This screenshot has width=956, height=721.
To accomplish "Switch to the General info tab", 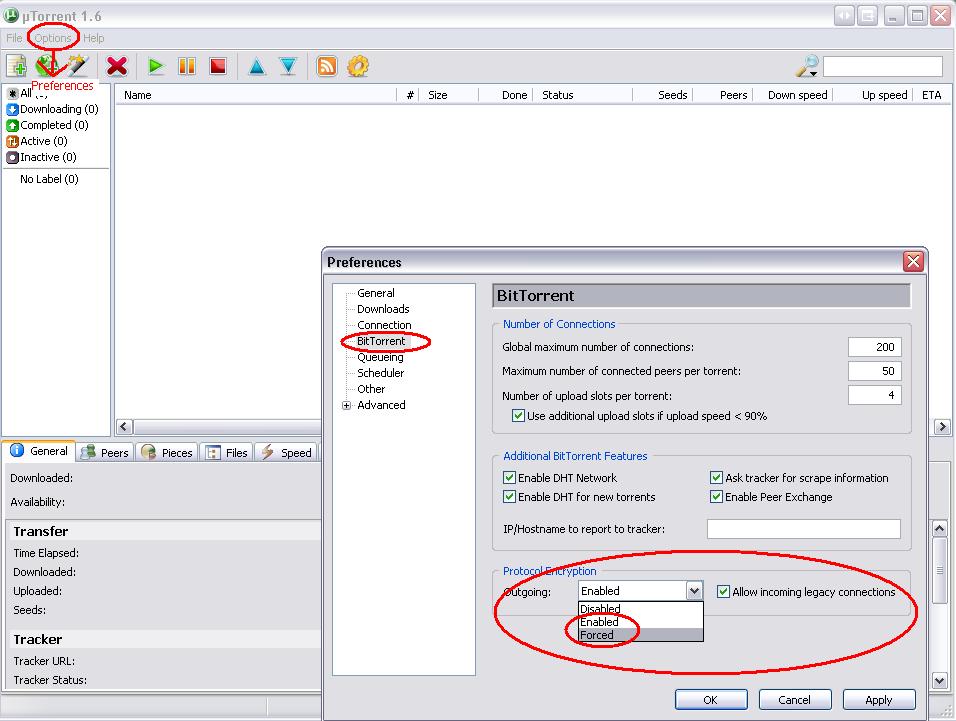I will [39, 451].
